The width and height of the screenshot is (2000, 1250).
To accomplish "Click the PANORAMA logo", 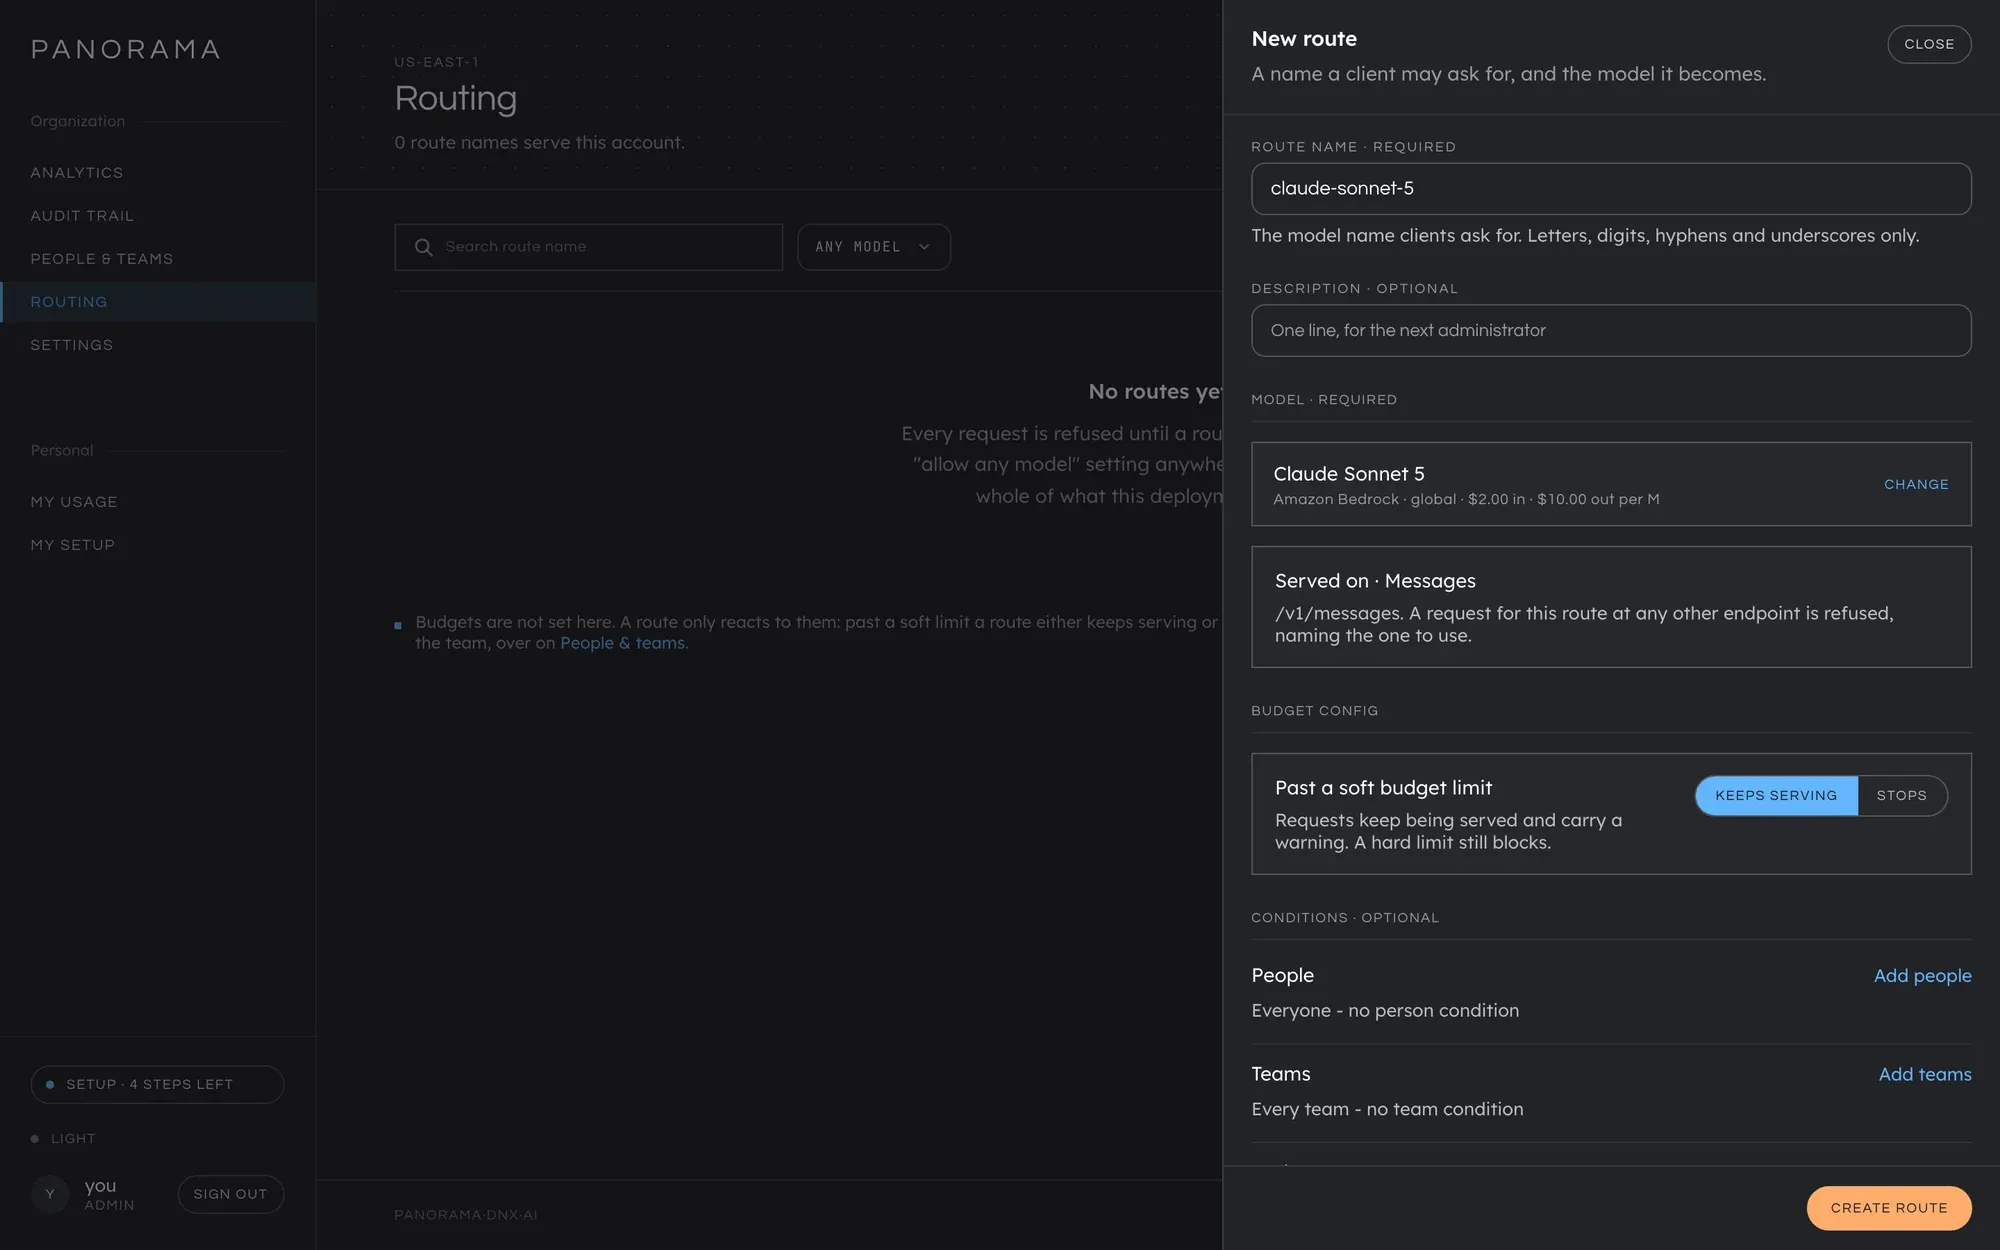I will (x=126, y=49).
